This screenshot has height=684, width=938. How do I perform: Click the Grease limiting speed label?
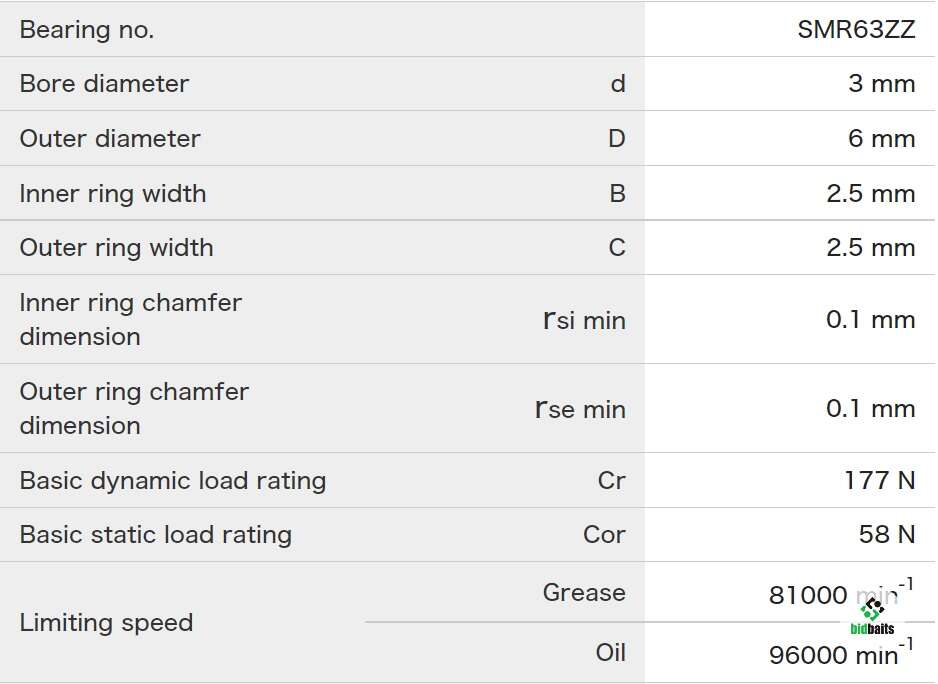pos(584,592)
